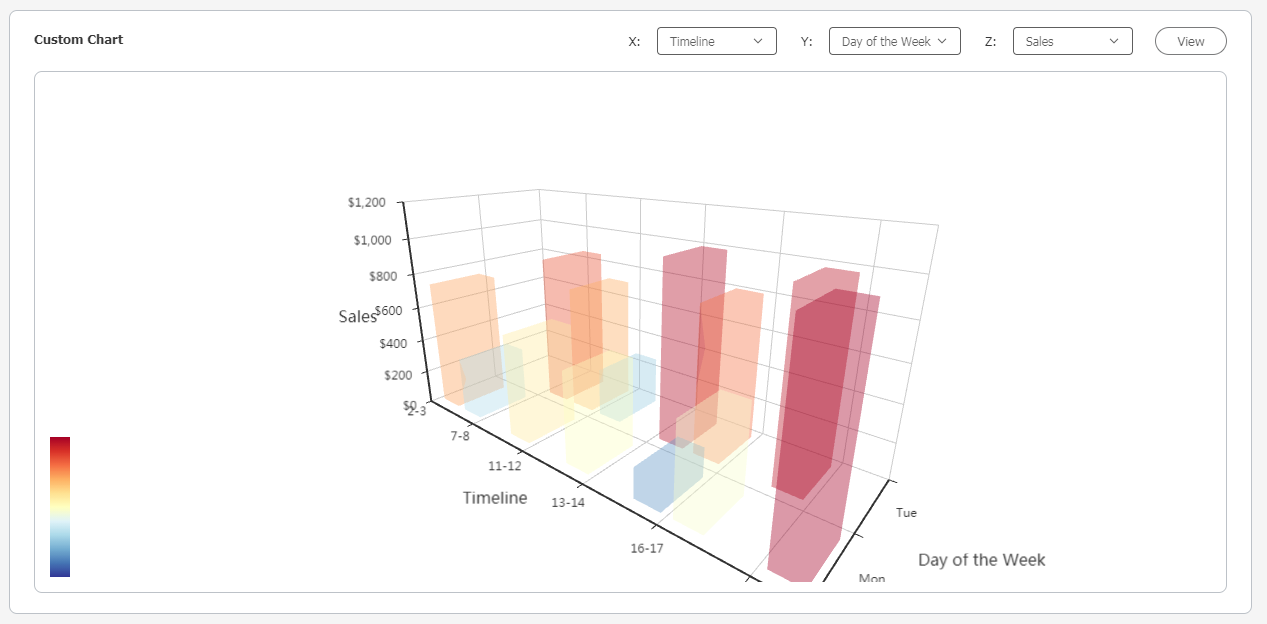Screen dimensions: 1267x624
Task: Click the color gradient legend bar
Action: [60, 507]
